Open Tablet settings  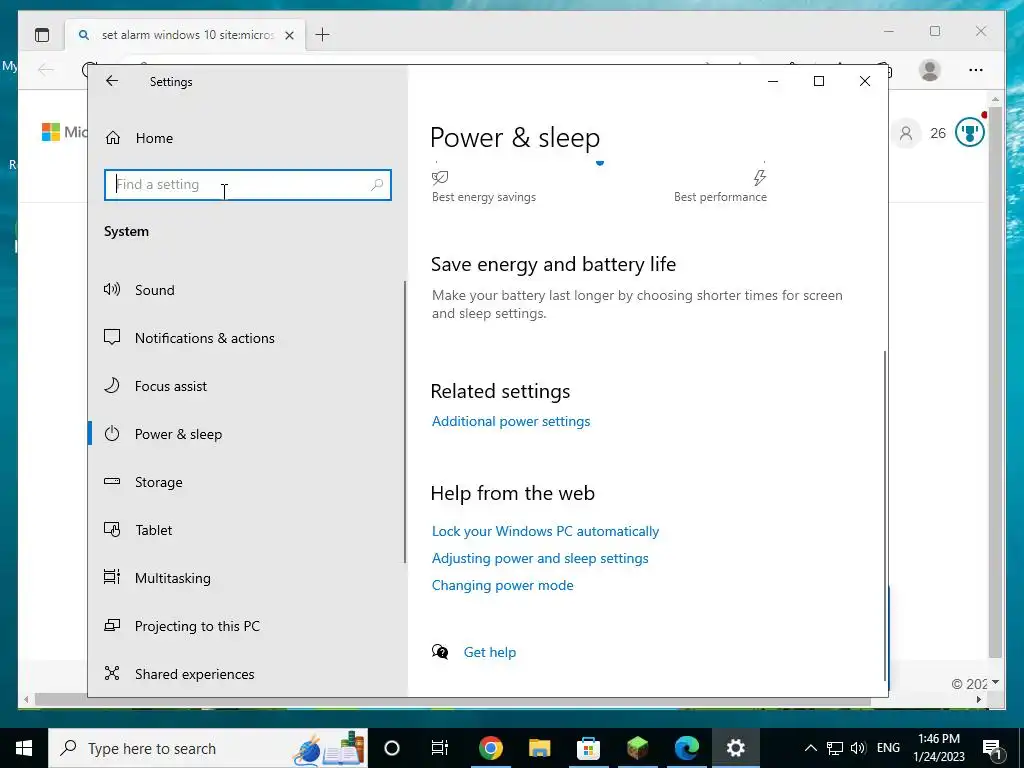153,530
